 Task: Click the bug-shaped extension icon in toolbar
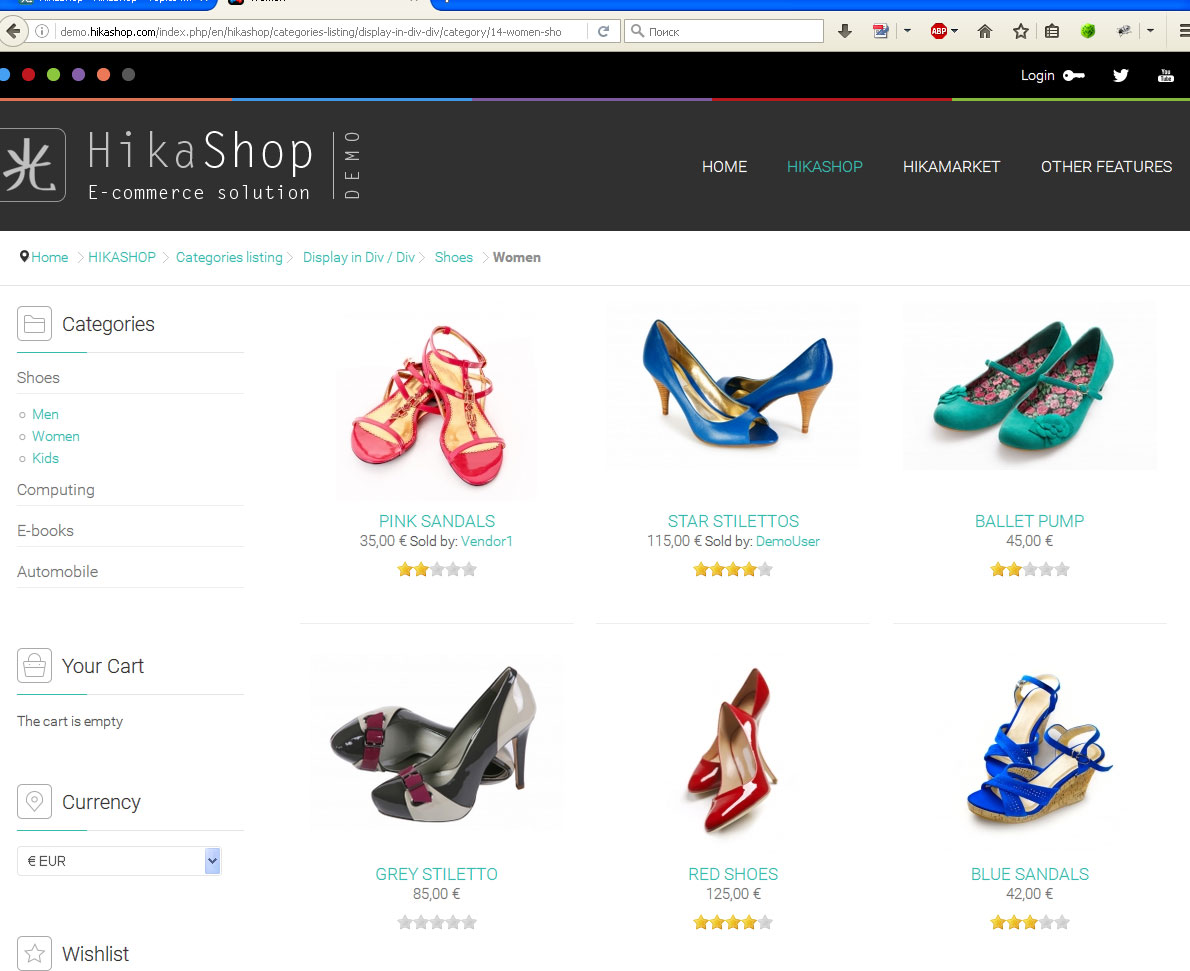click(x=1124, y=31)
